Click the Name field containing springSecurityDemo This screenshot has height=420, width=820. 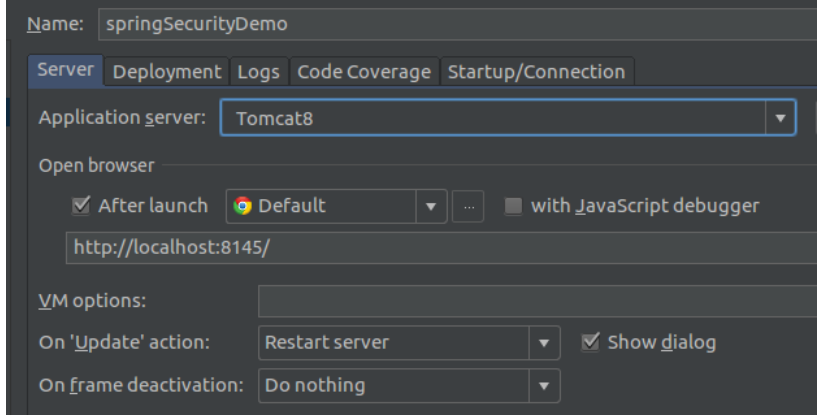click(458, 24)
